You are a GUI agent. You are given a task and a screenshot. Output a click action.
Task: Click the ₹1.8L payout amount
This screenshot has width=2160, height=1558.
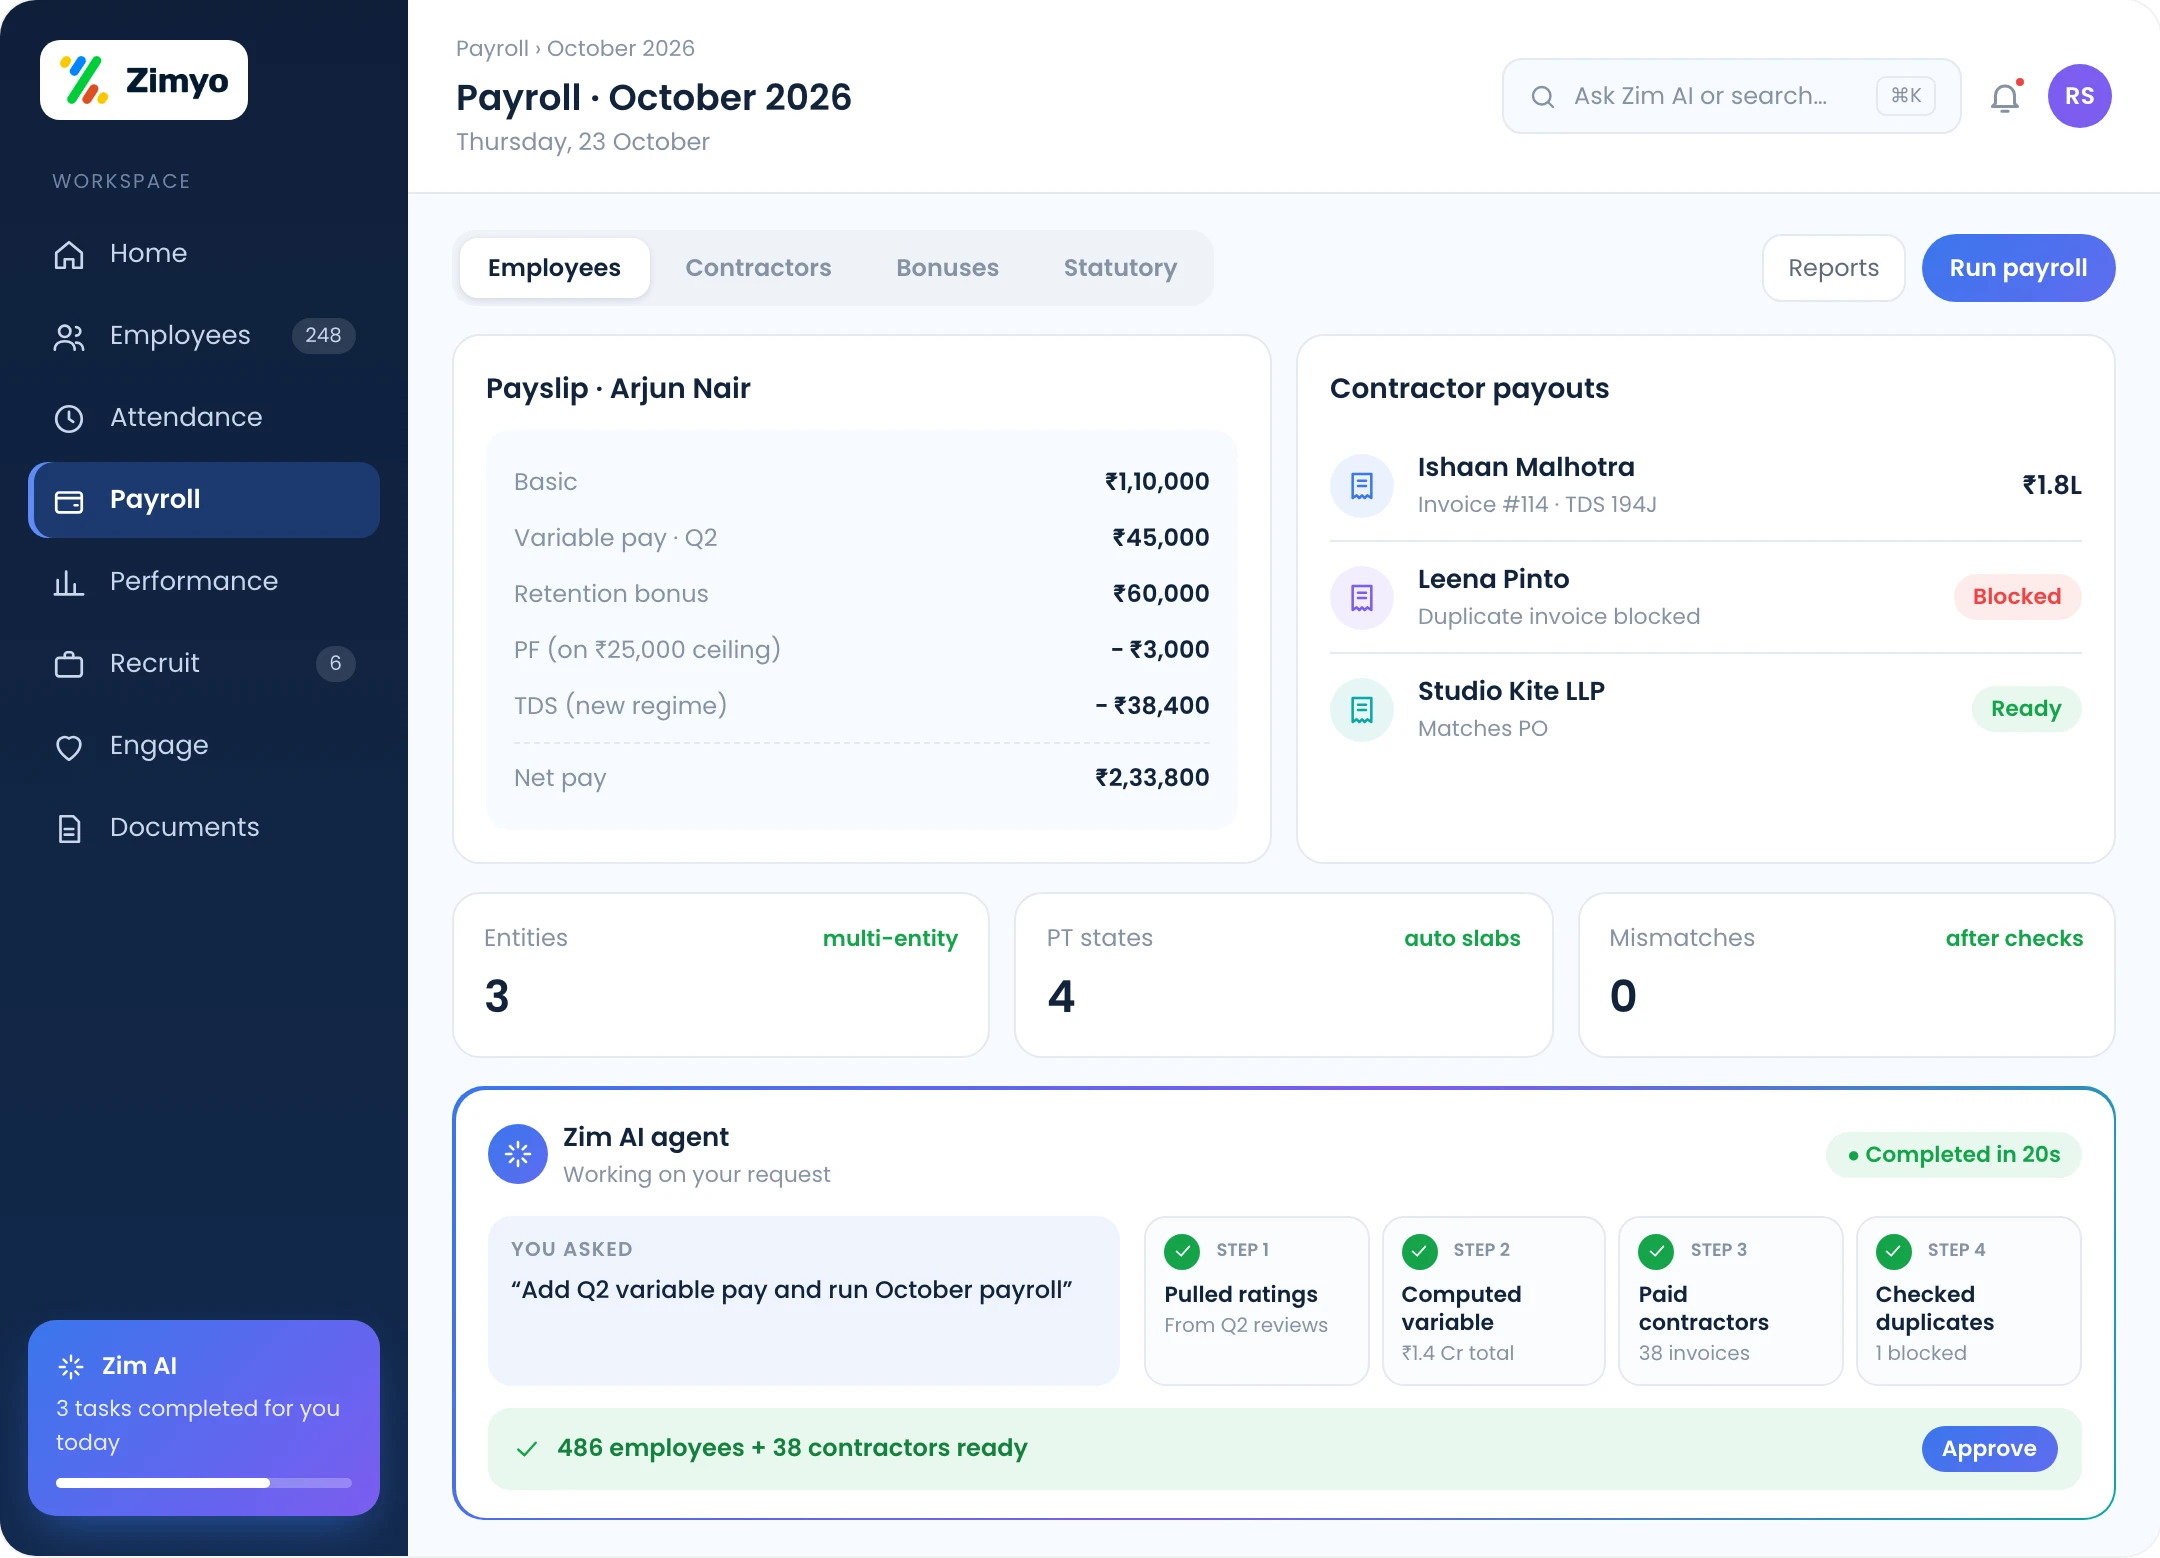tap(2052, 486)
